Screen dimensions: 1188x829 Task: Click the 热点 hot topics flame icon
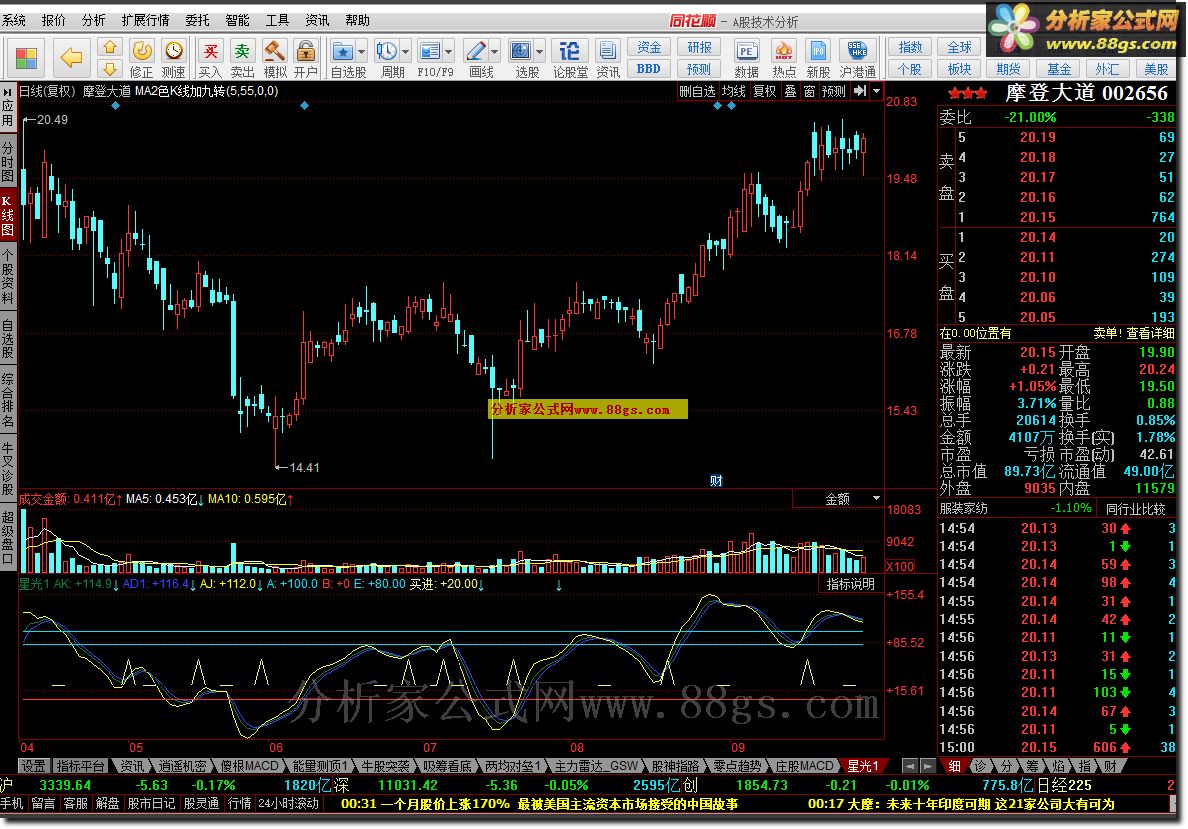point(783,58)
